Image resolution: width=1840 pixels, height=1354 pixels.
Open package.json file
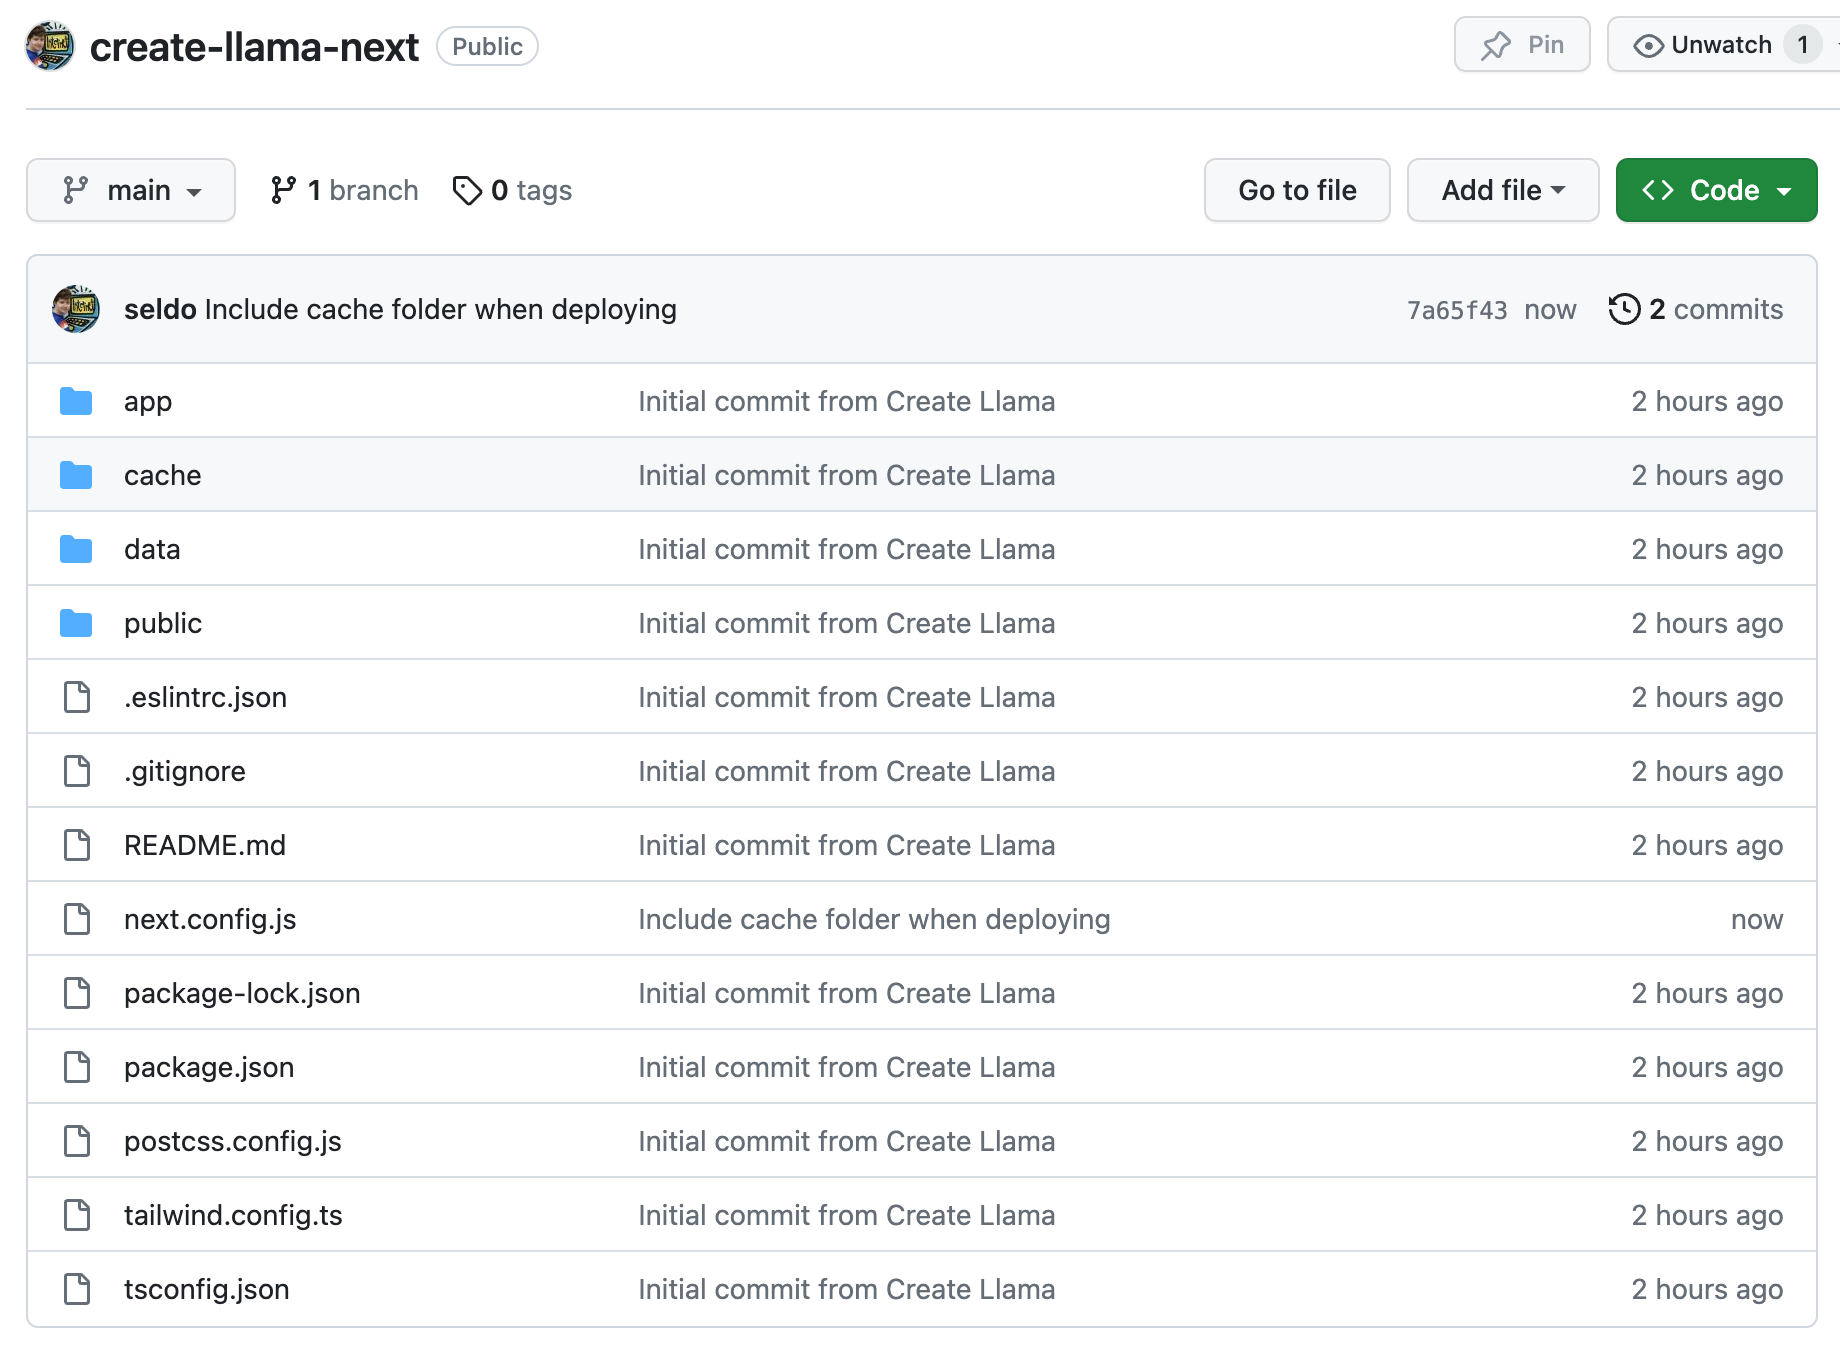(209, 1067)
